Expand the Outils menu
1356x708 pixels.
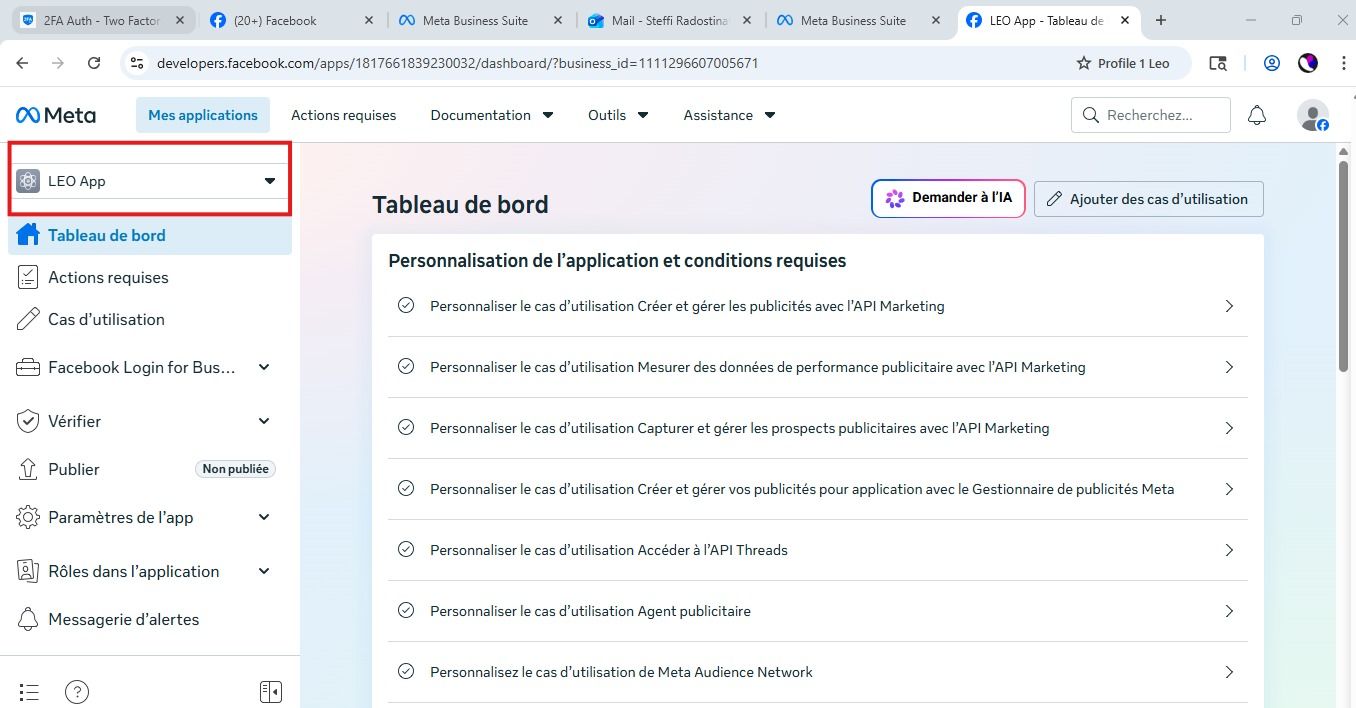click(x=618, y=115)
